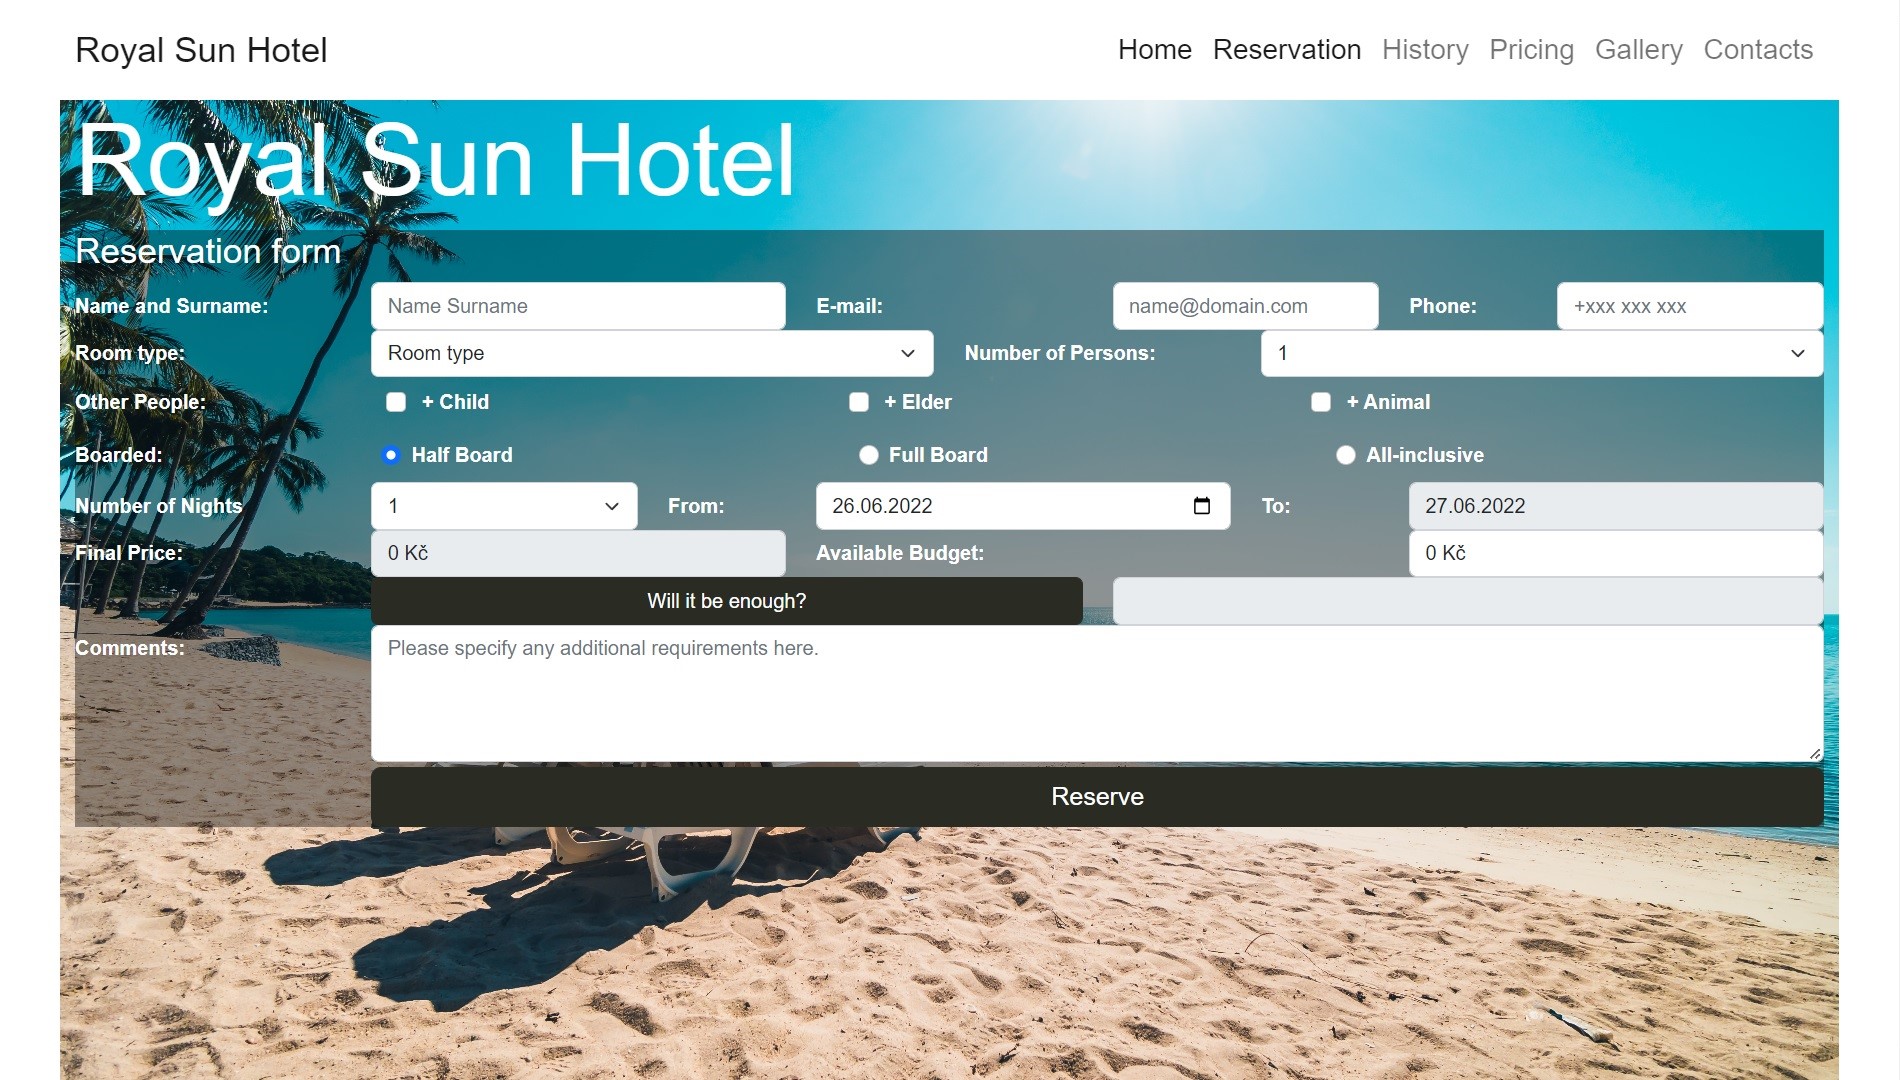Focus the Comments text area

coord(1097,694)
